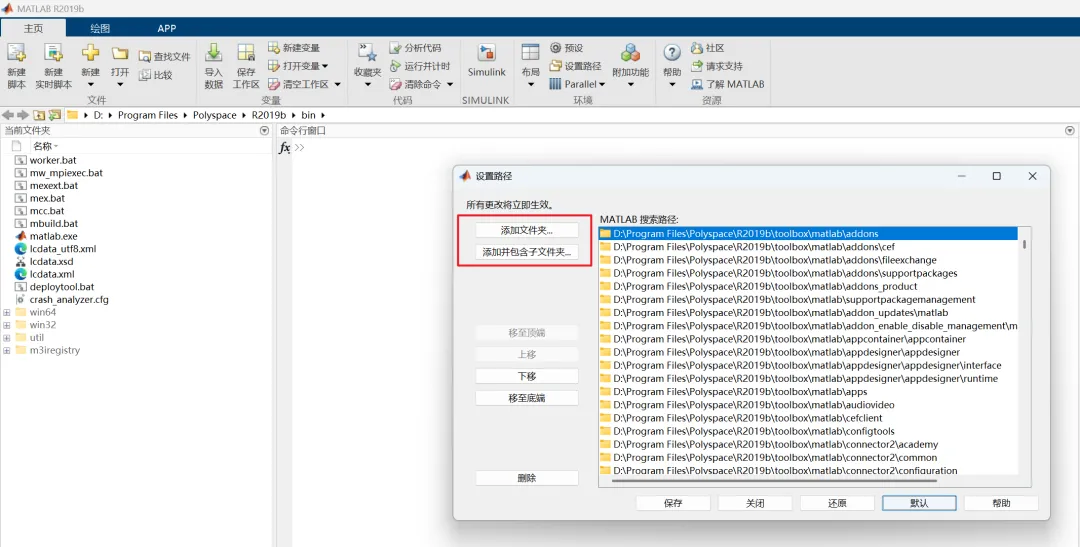Switch to the 绘图 tab

pos(100,28)
